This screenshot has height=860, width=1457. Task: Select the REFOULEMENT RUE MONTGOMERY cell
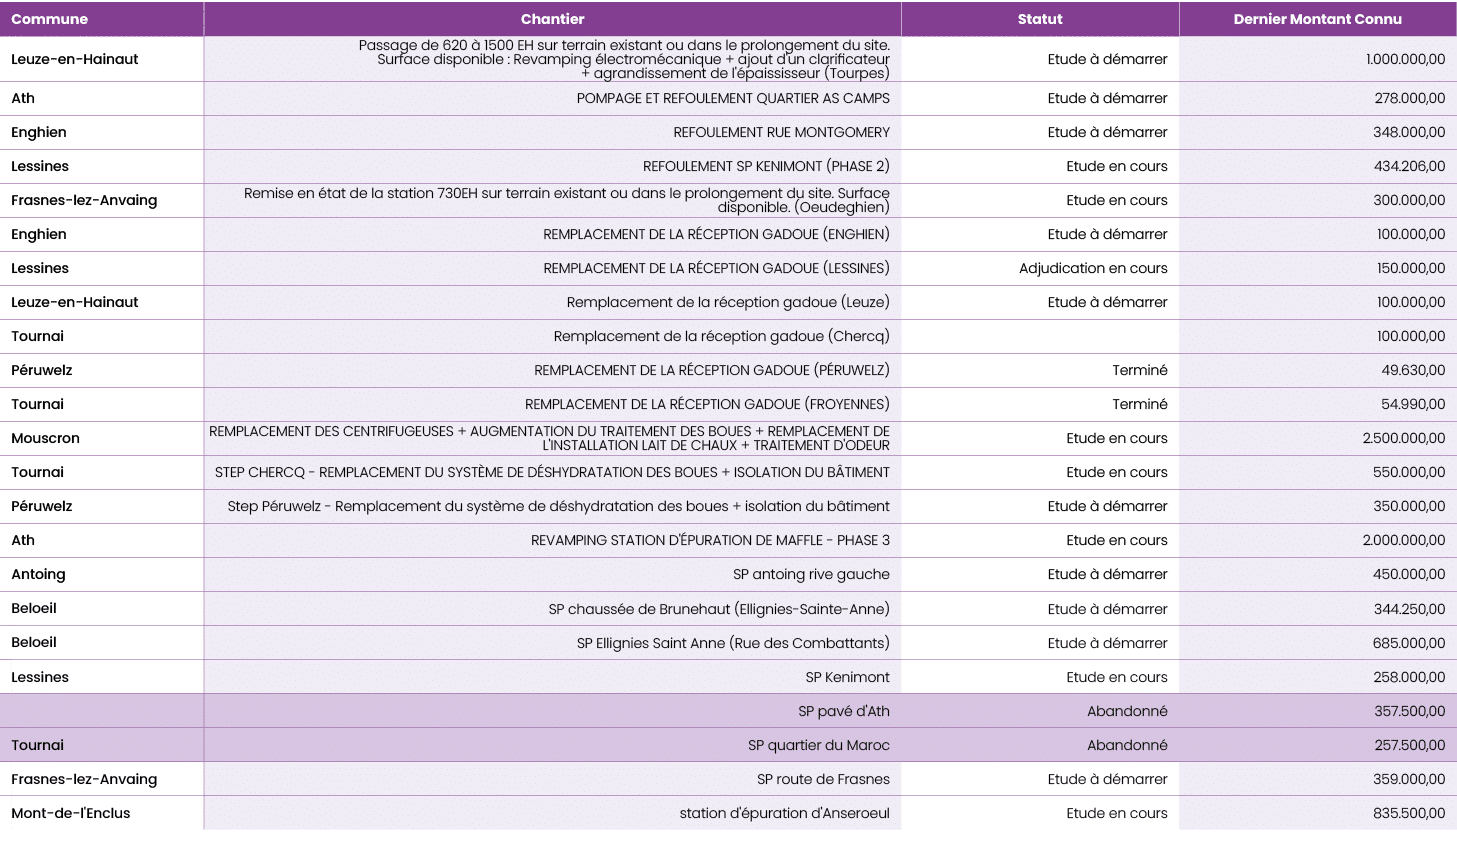pos(781,132)
